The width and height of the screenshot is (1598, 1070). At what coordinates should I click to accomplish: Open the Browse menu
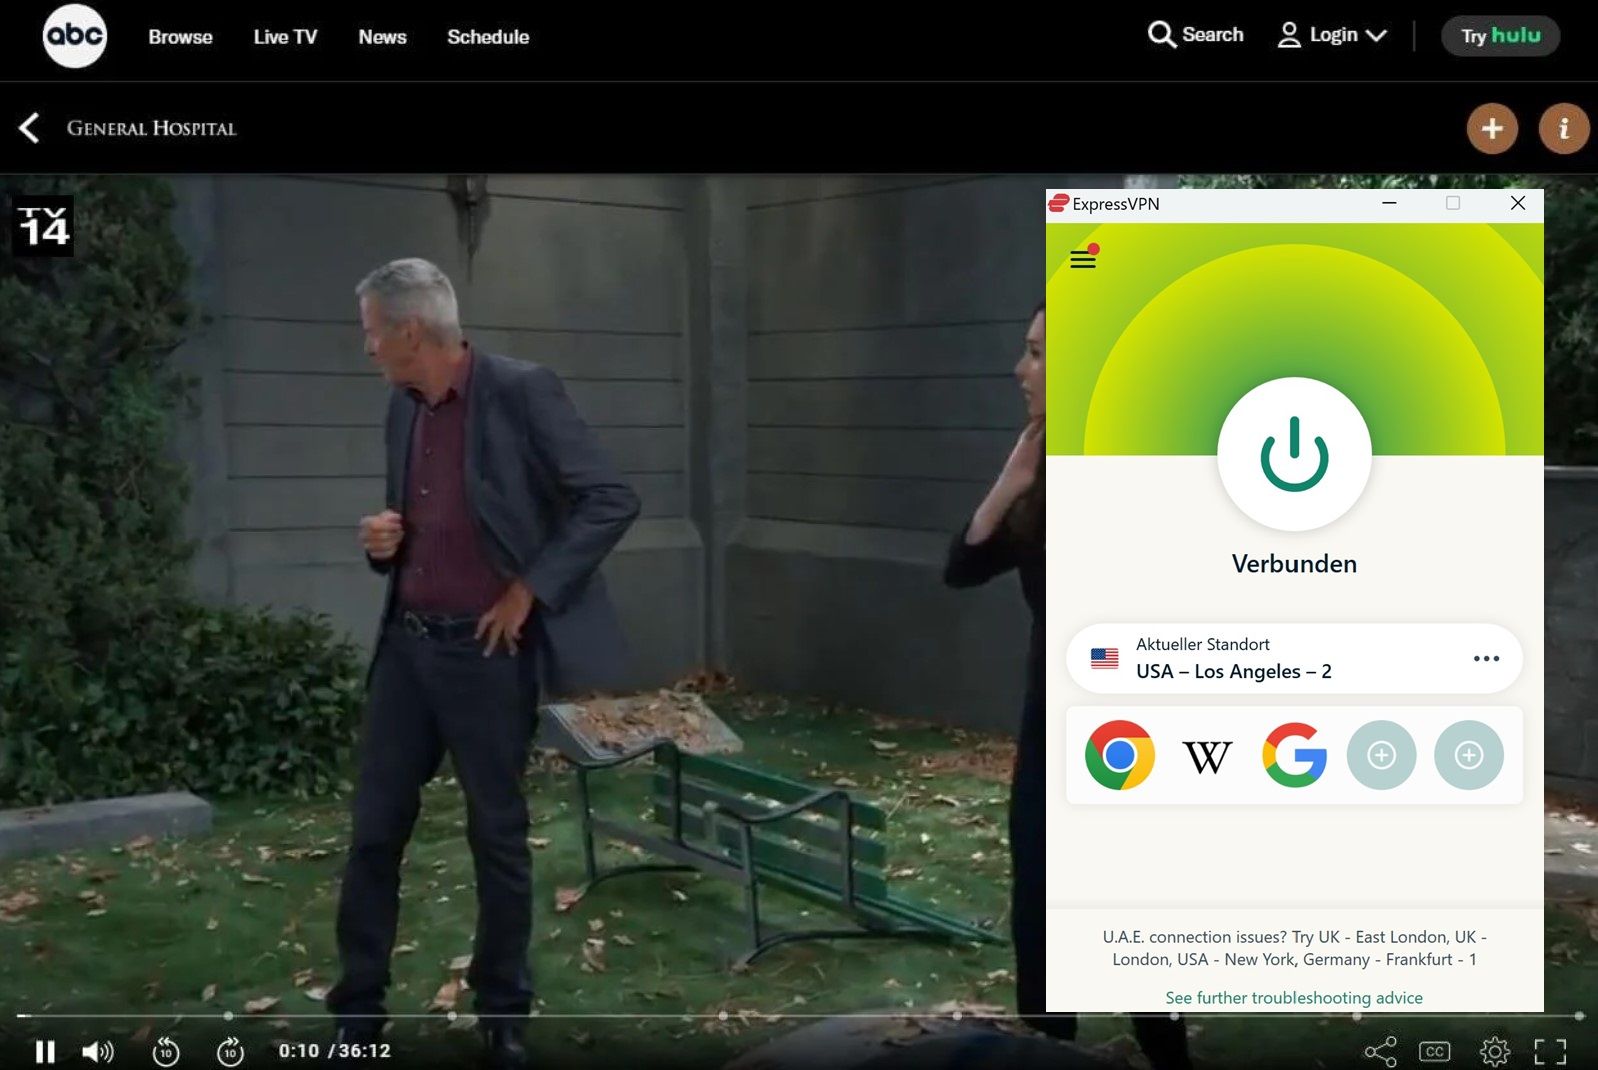[180, 37]
